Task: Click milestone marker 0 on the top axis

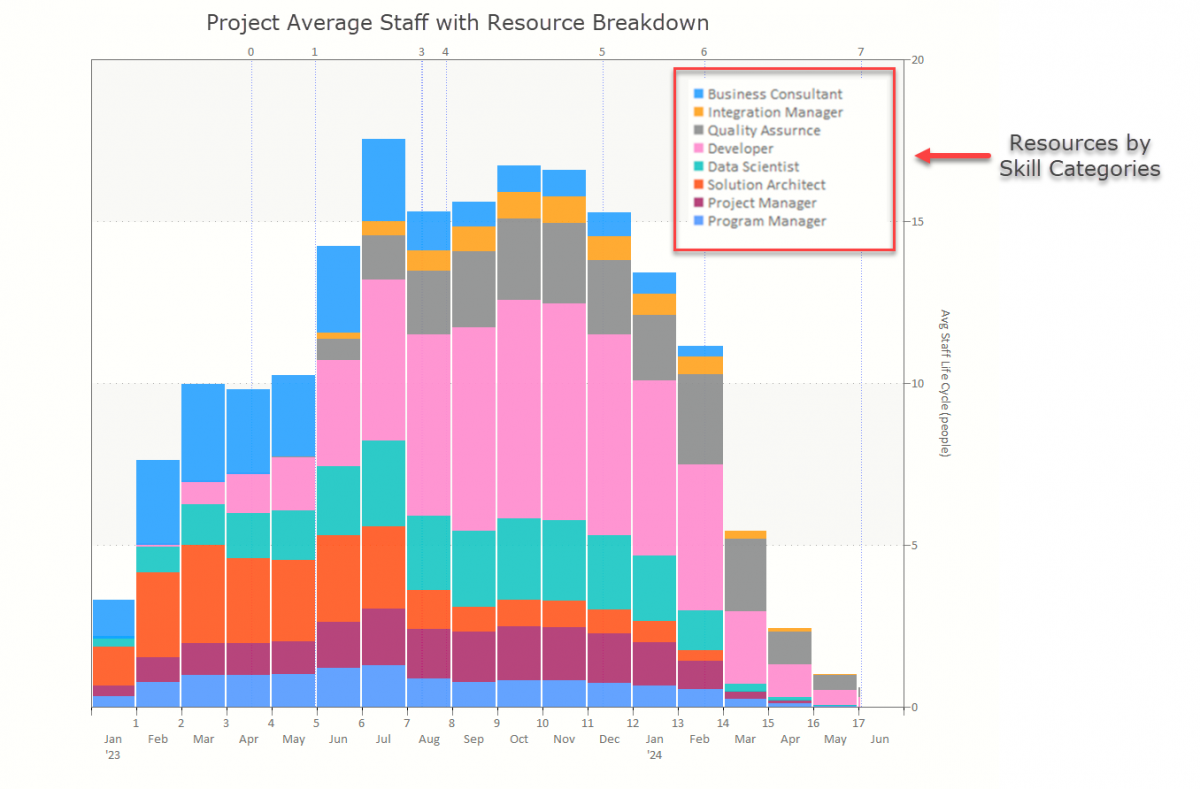Action: (251, 52)
